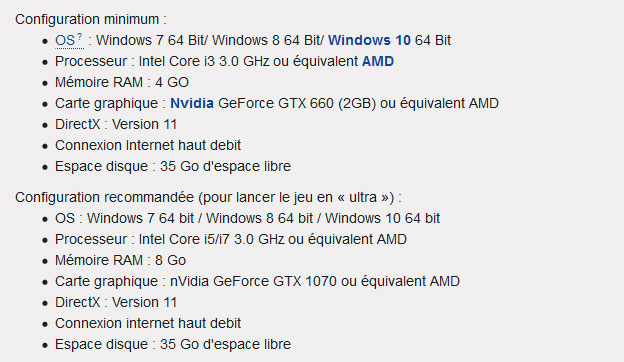Follow the bold Windows 10 link

369,40
